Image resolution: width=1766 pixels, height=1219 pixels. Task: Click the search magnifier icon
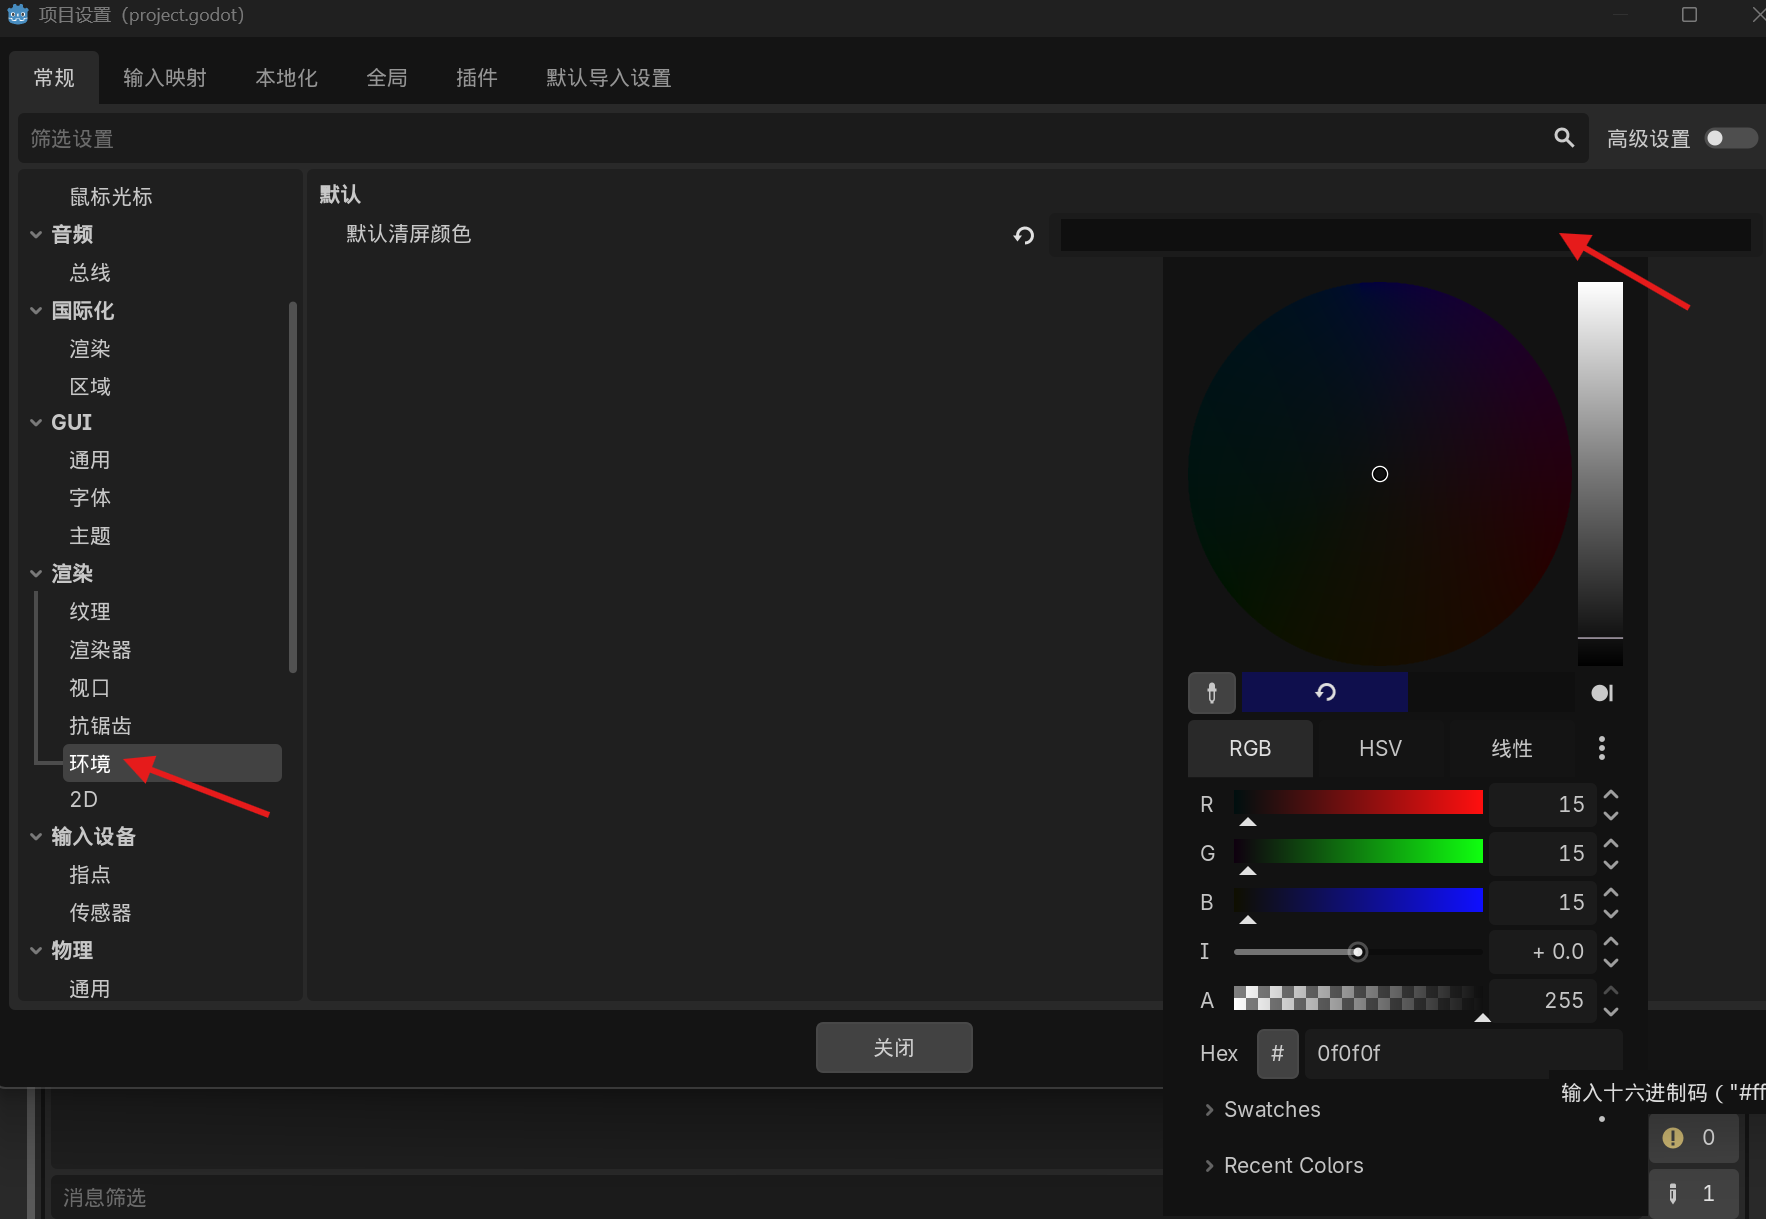1564,138
